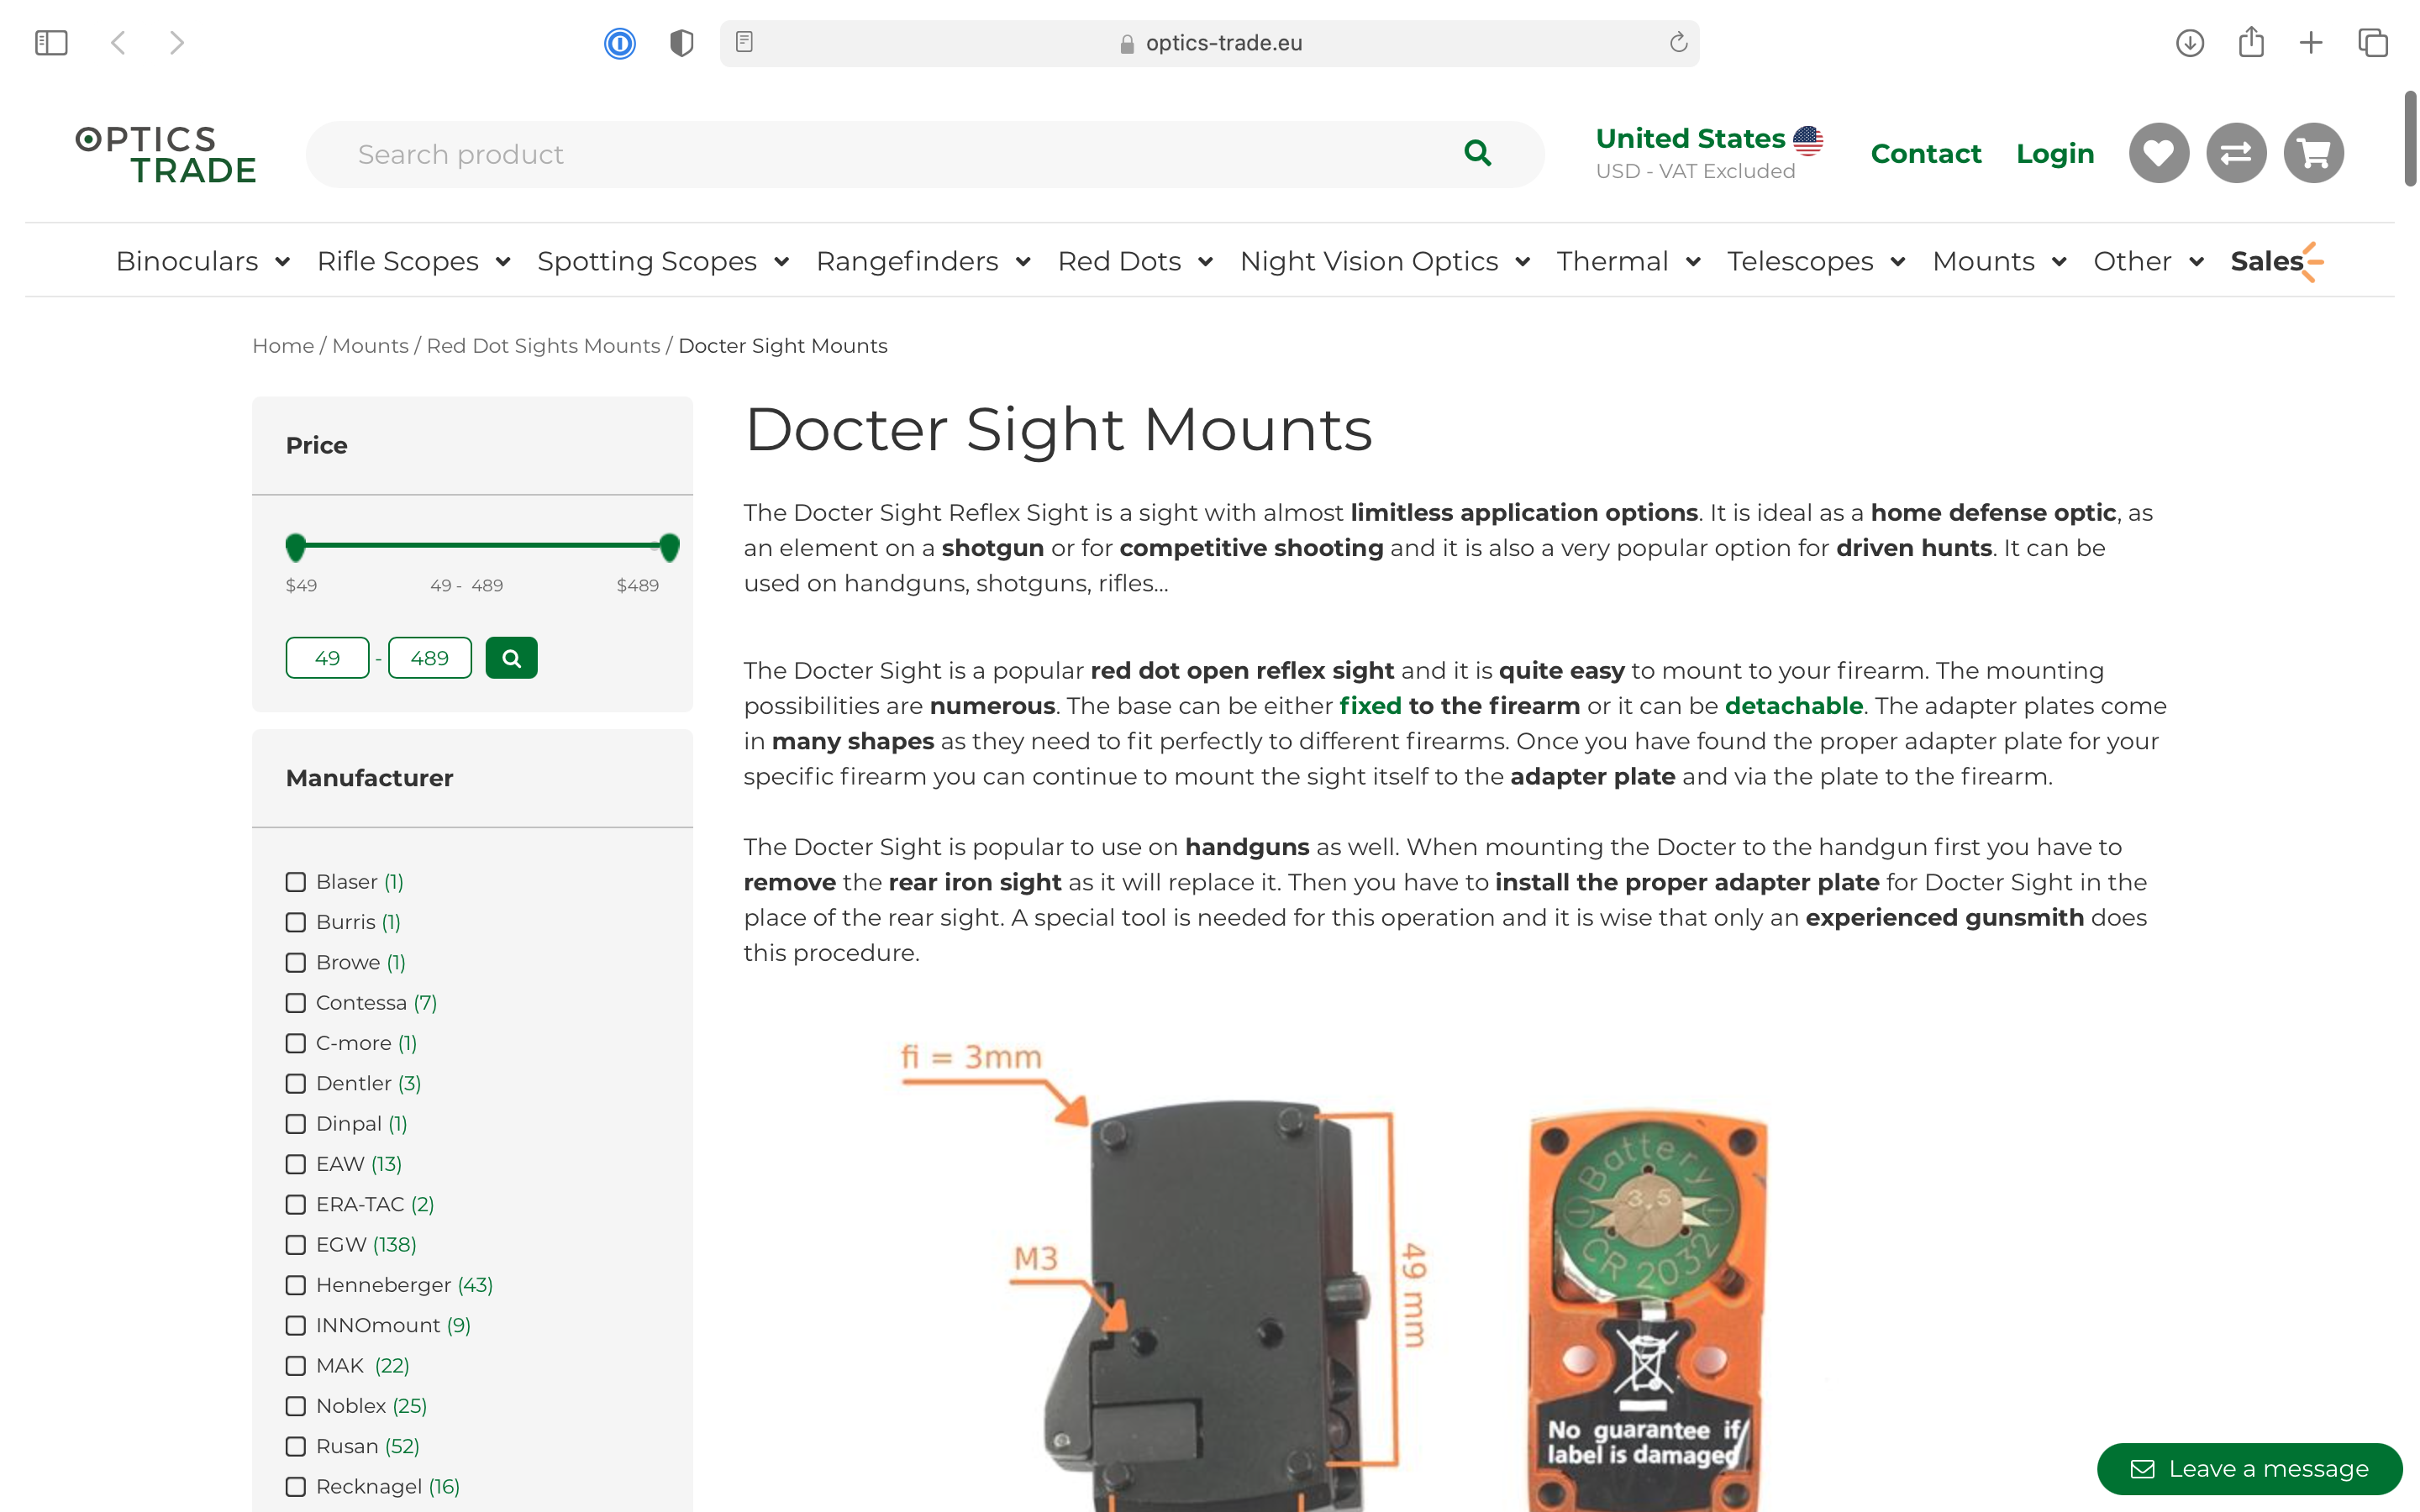Viewport: 2420px width, 1512px height.
Task: Open the reader view icon in address bar
Action: tap(744, 42)
